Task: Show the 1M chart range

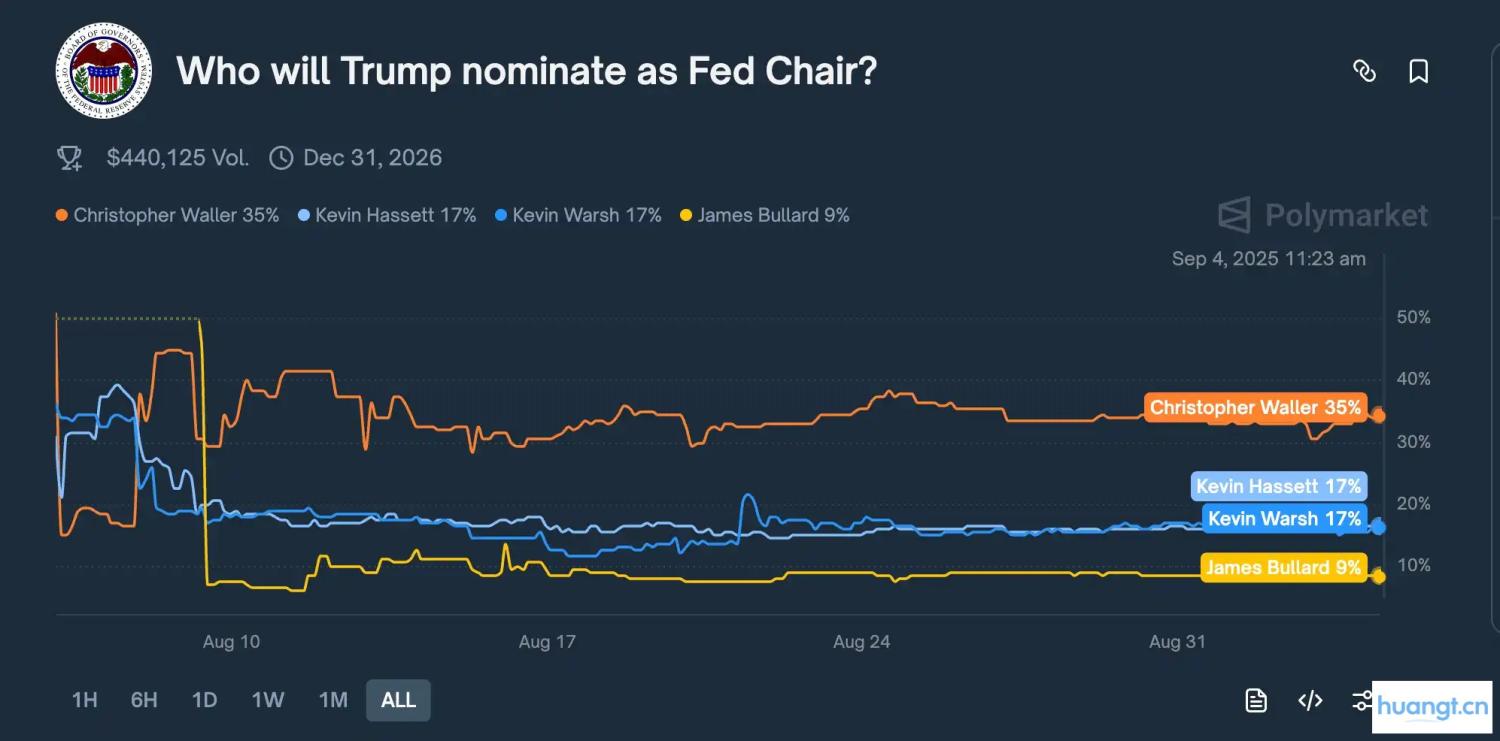Action: coord(333,700)
